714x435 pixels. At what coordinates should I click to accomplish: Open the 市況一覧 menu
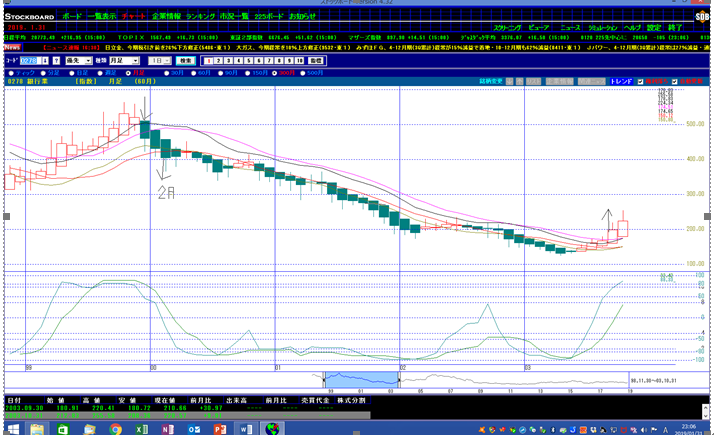coord(234,16)
